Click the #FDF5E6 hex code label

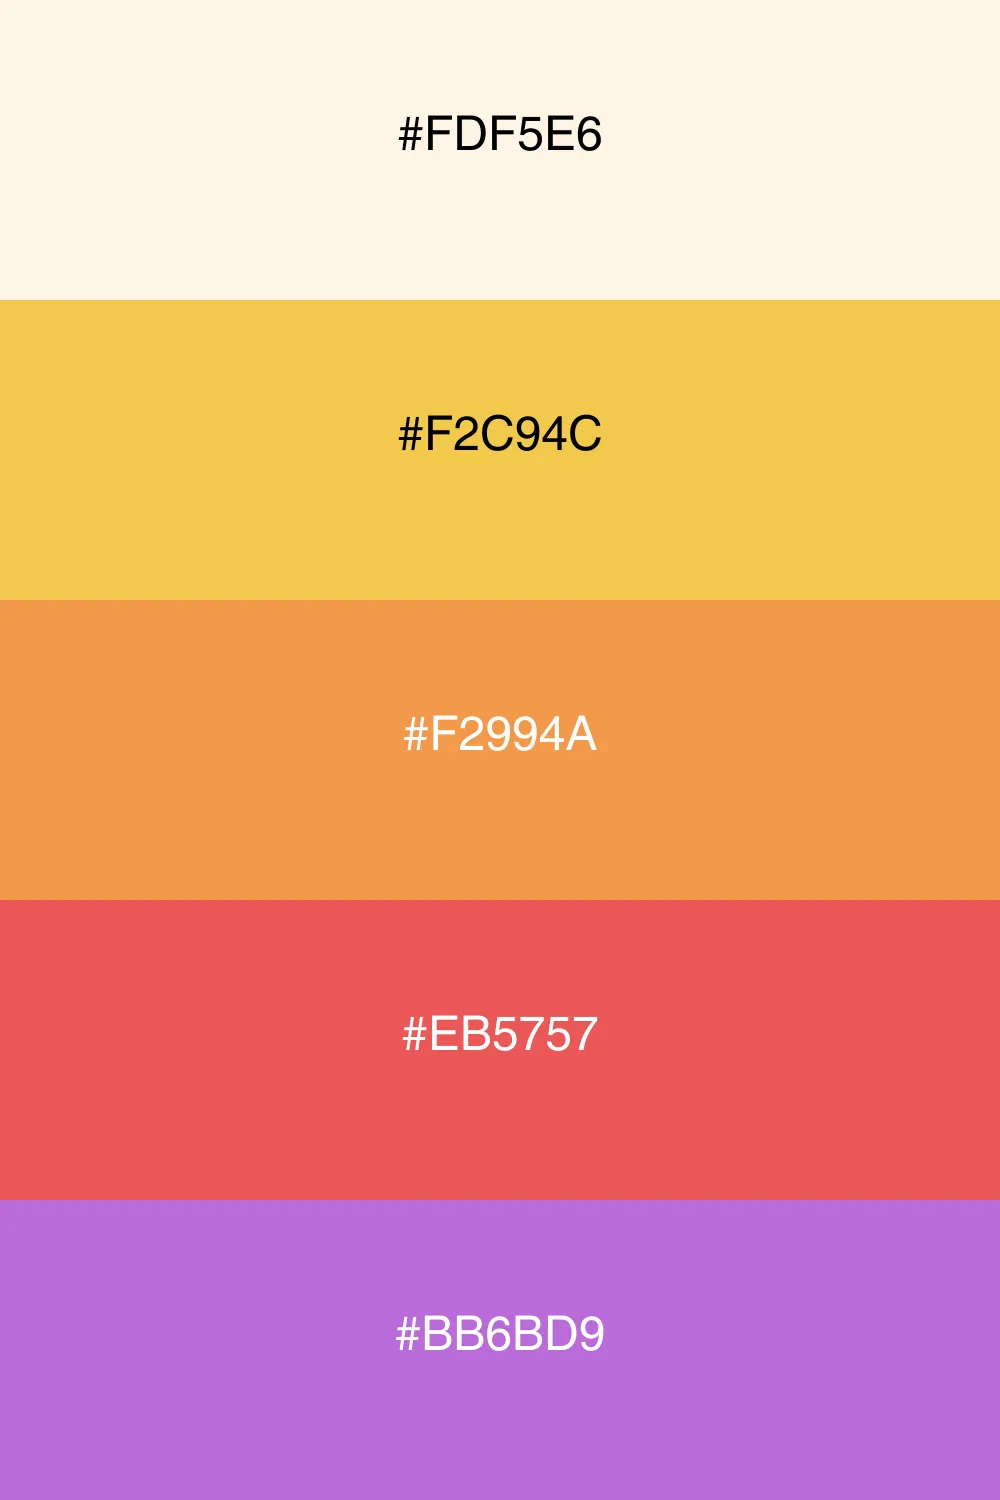tap(500, 134)
